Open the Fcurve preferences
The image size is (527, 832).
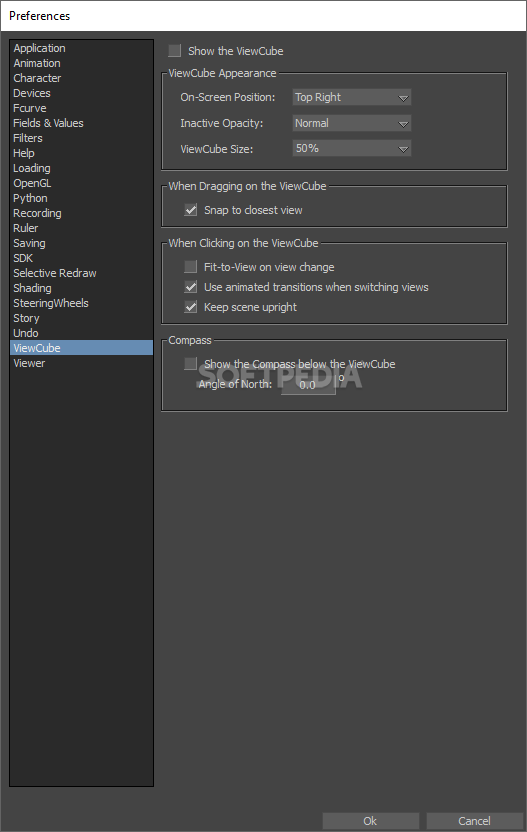click(82, 108)
